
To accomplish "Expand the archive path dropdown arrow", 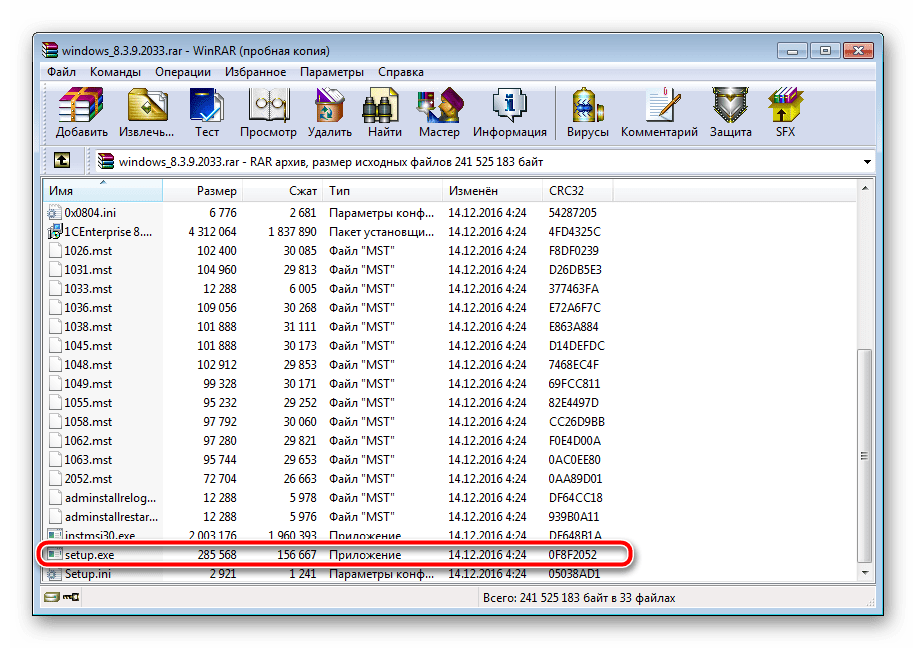I will point(866,161).
